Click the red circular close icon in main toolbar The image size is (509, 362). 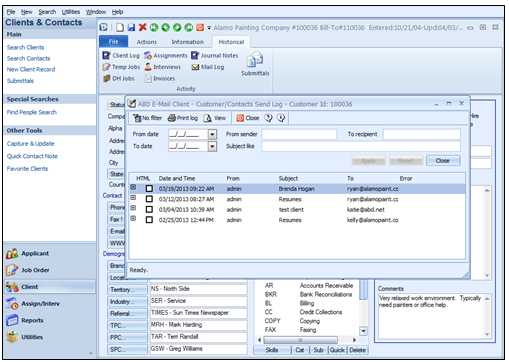(x=200, y=27)
